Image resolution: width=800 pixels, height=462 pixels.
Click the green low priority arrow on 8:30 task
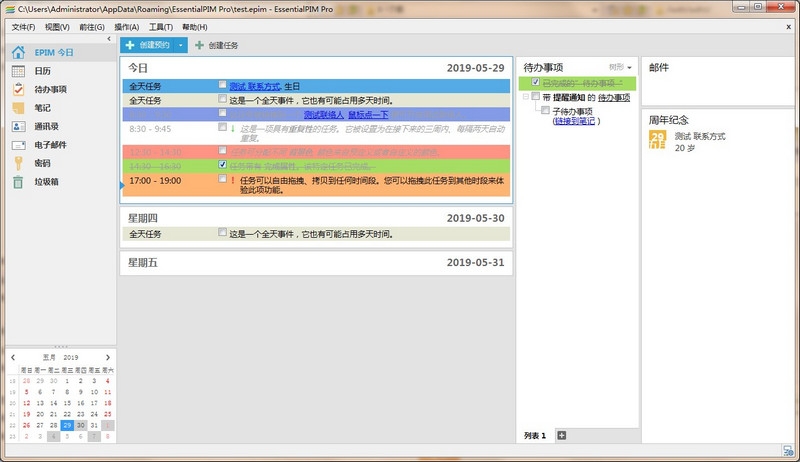(x=233, y=129)
